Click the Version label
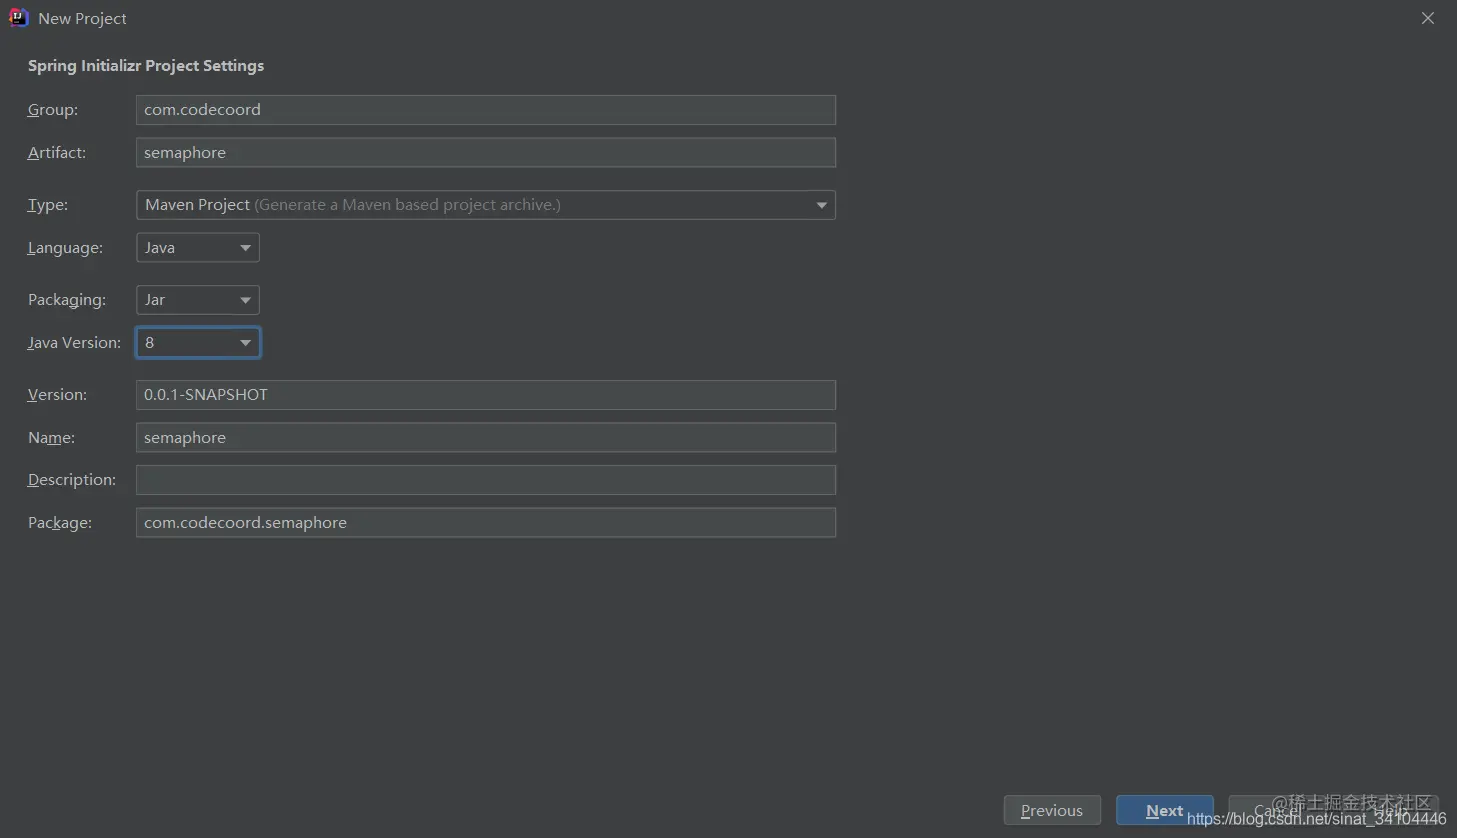1457x838 pixels. tap(57, 395)
